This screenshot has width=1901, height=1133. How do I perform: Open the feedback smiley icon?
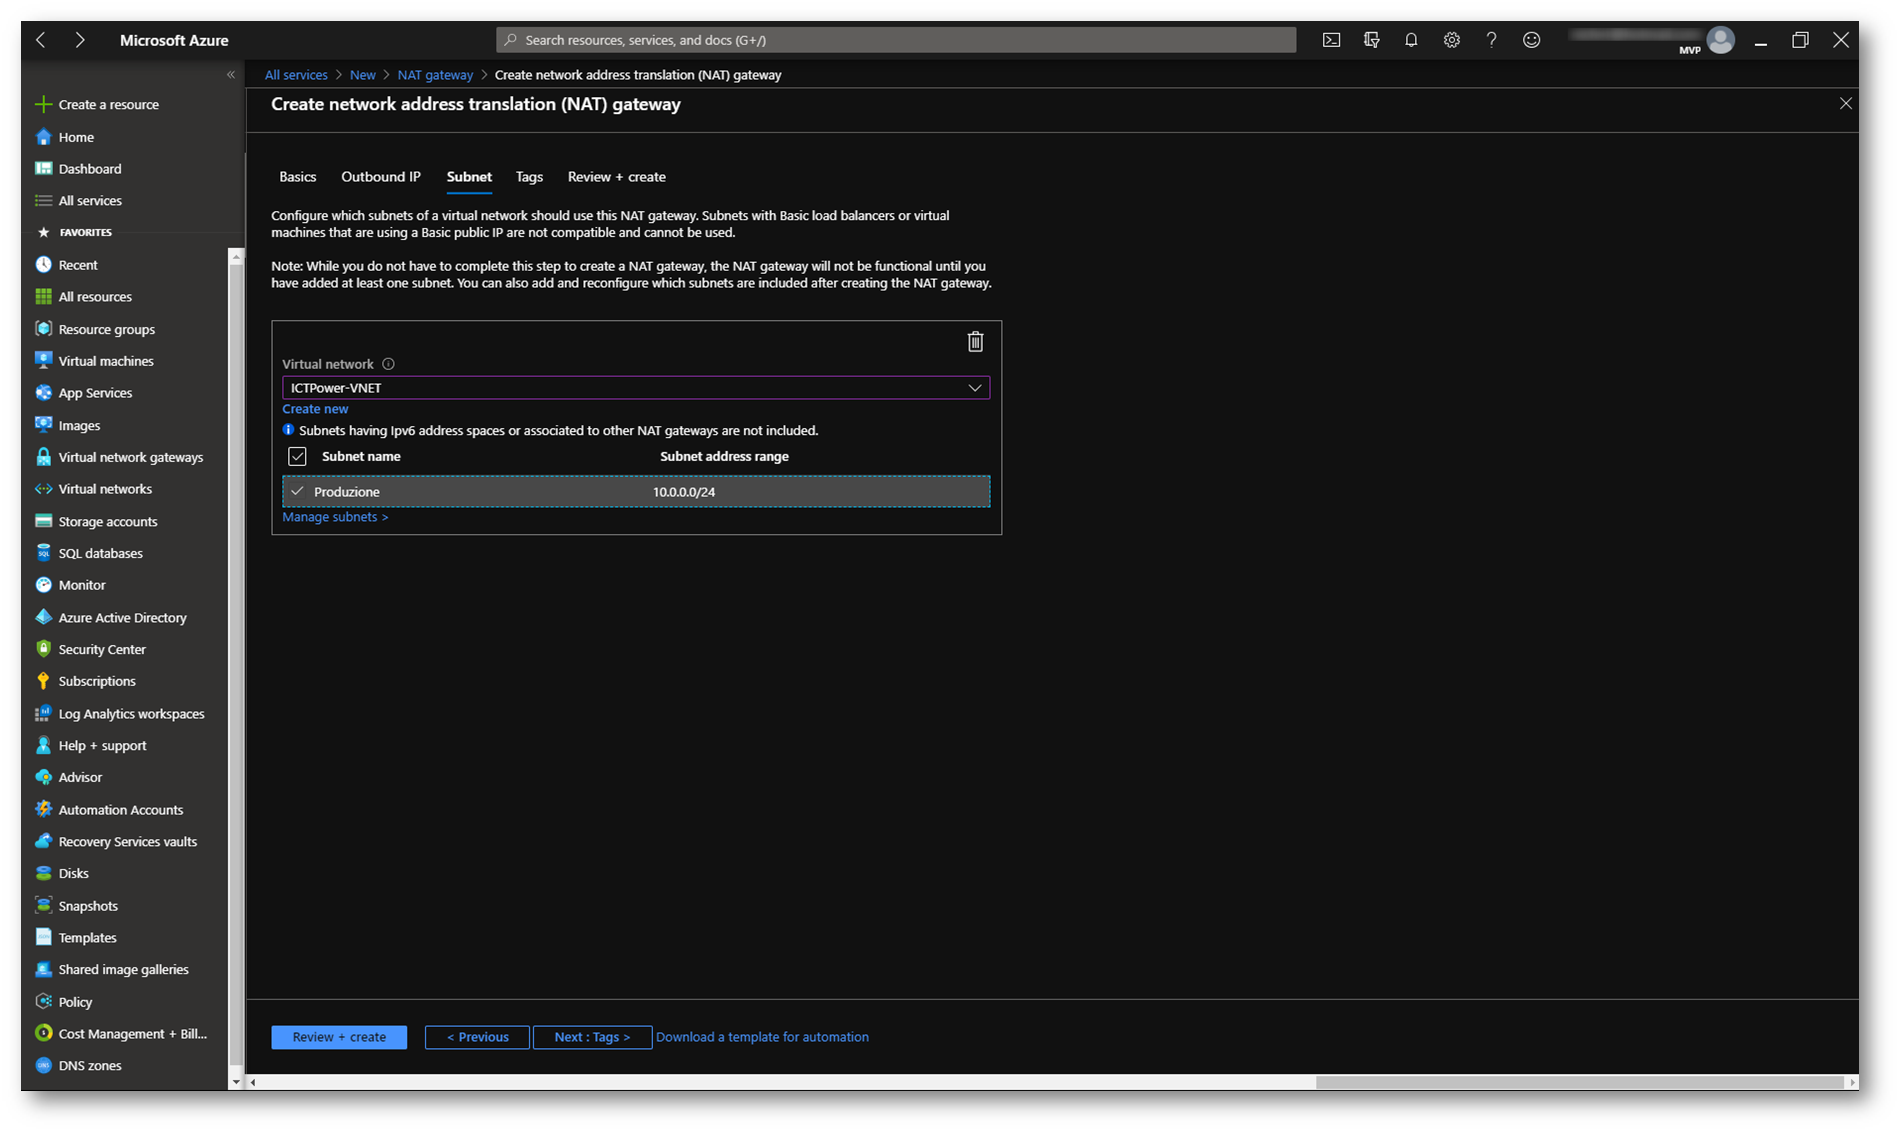tap(1531, 40)
